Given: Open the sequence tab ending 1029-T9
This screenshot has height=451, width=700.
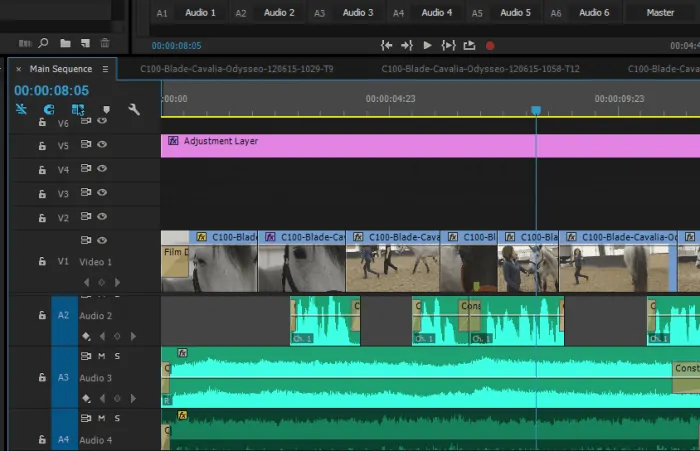Looking at the screenshot, I should coord(237,69).
